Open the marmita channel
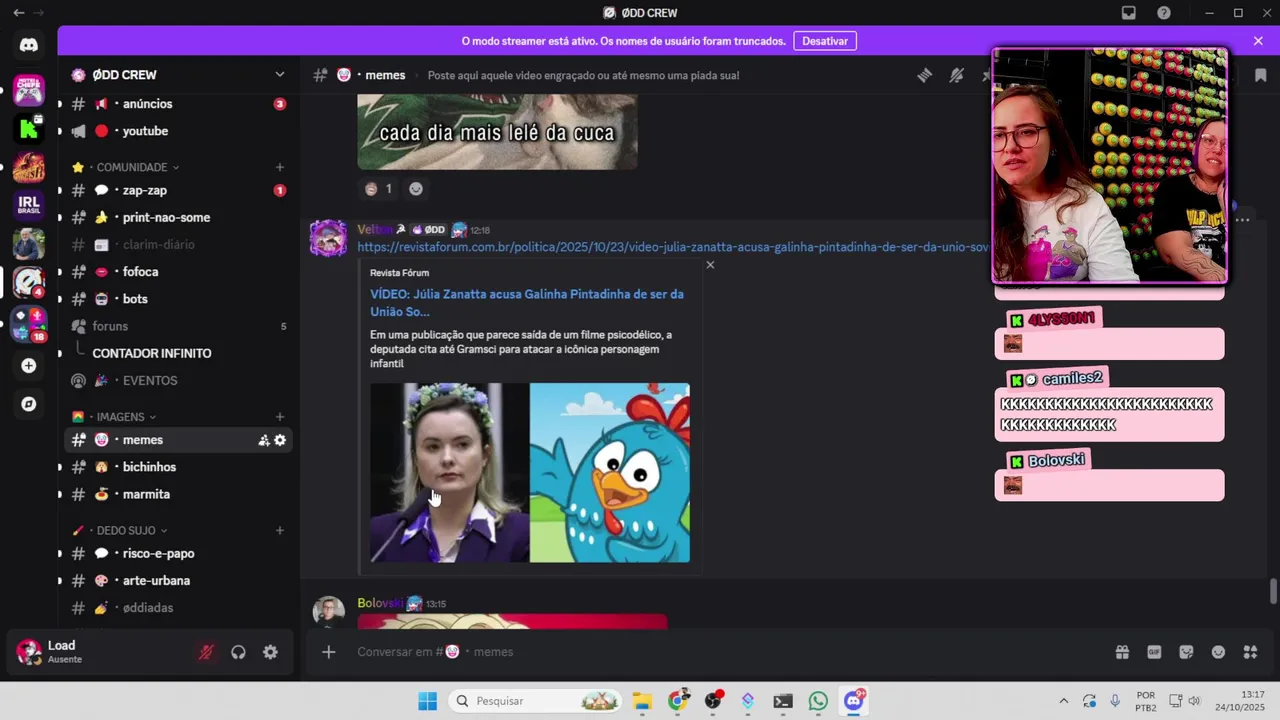1280x720 pixels. click(178, 494)
